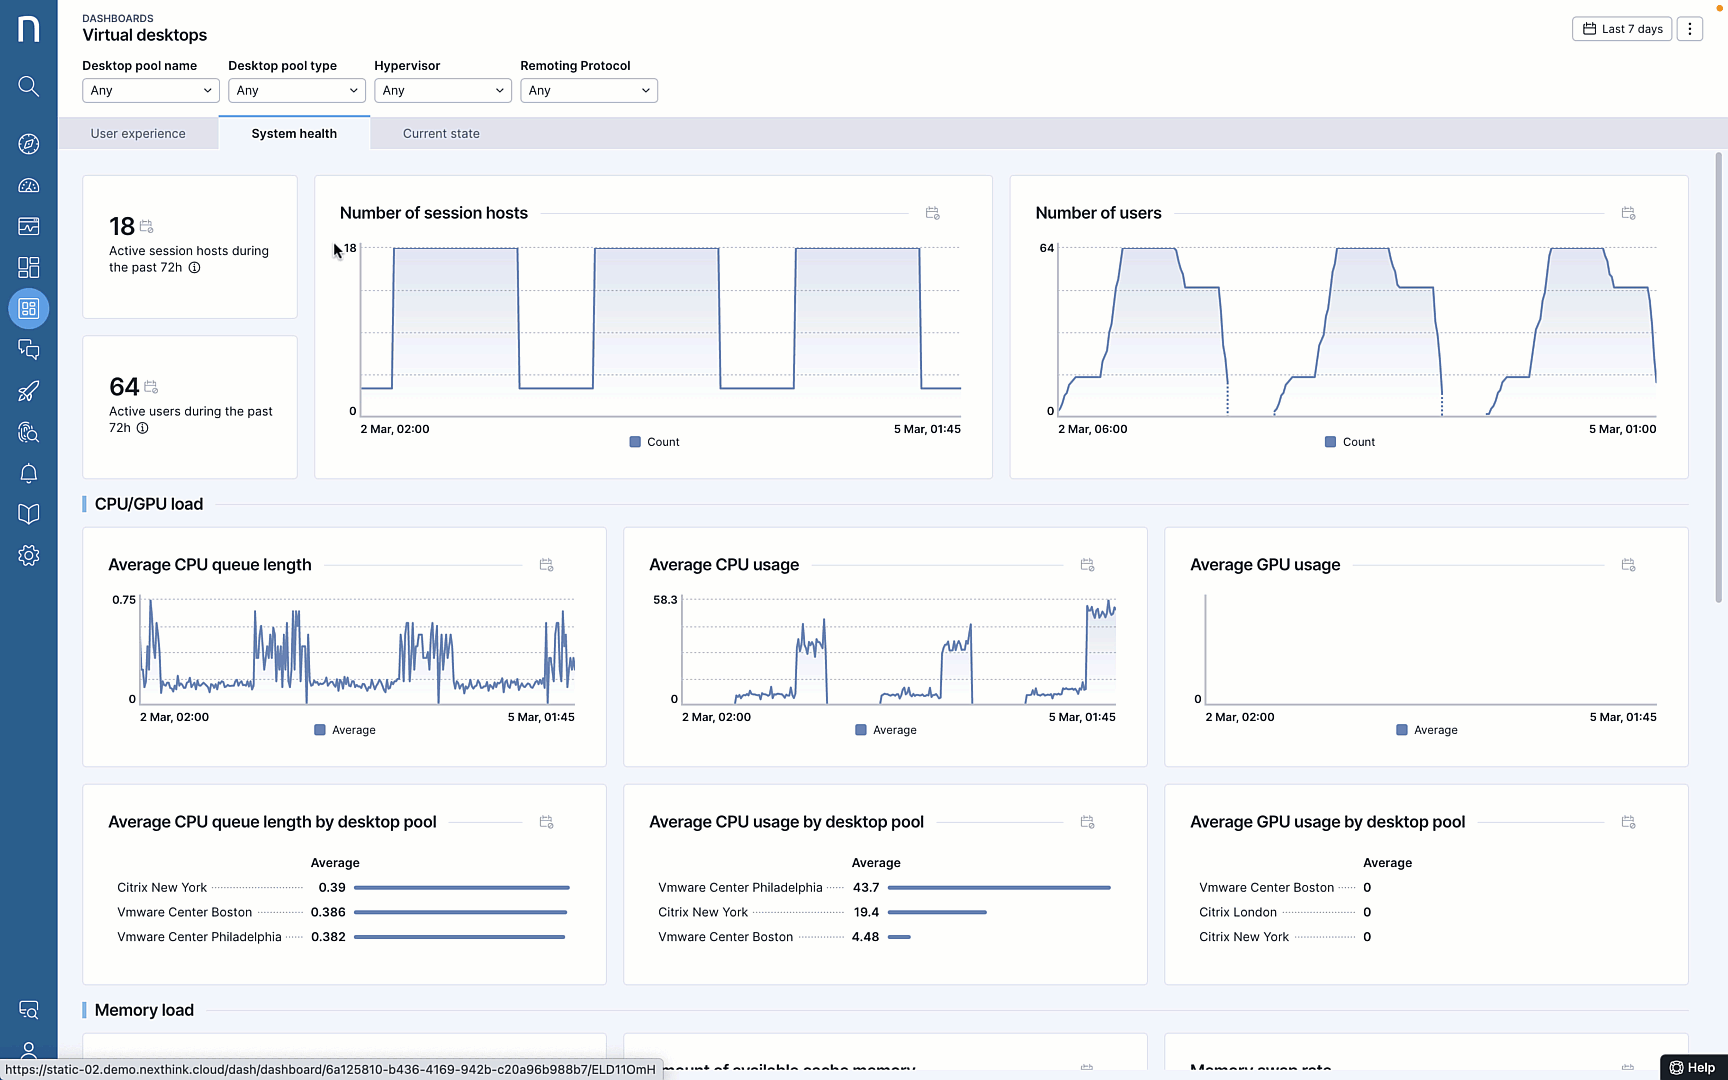Open the Remoting Protocol dropdown
This screenshot has height=1080, width=1728.
click(x=588, y=90)
